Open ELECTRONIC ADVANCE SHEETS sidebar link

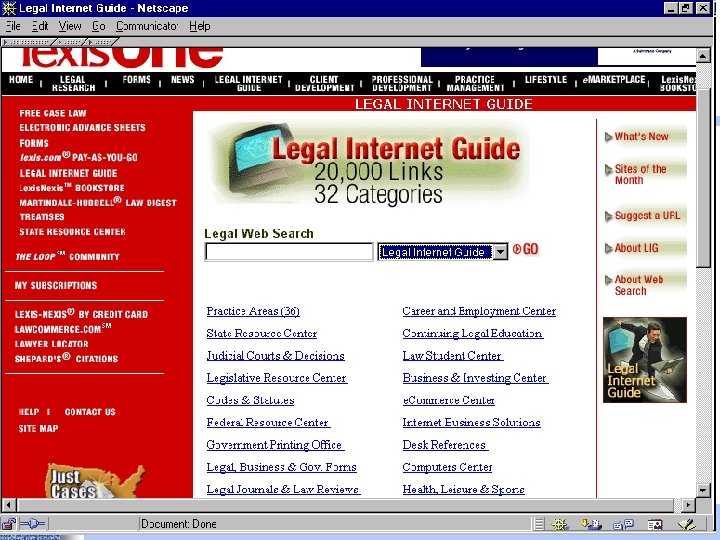pyautogui.click(x=82, y=128)
